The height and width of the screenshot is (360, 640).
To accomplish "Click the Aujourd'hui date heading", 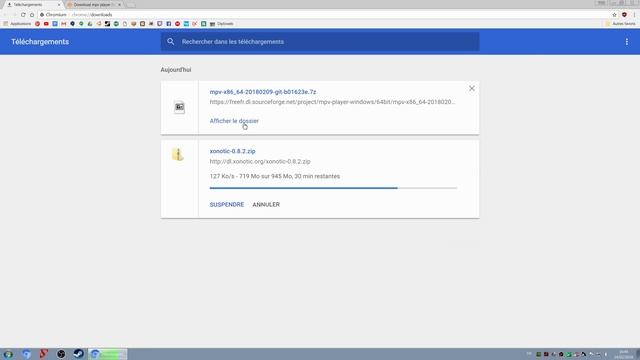I will click(x=176, y=70).
